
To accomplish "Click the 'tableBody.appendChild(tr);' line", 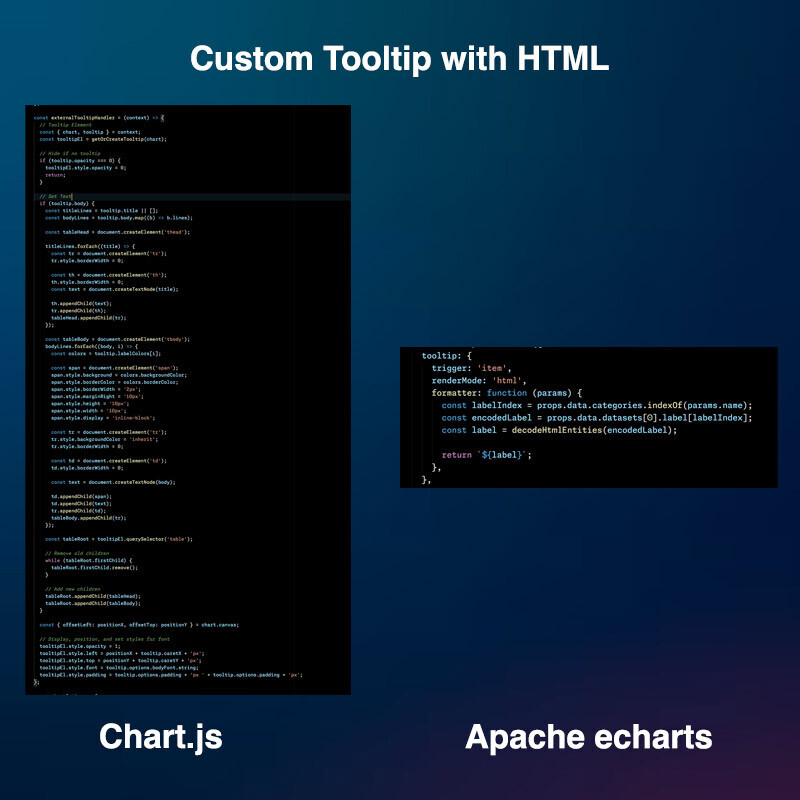I will pos(88,518).
